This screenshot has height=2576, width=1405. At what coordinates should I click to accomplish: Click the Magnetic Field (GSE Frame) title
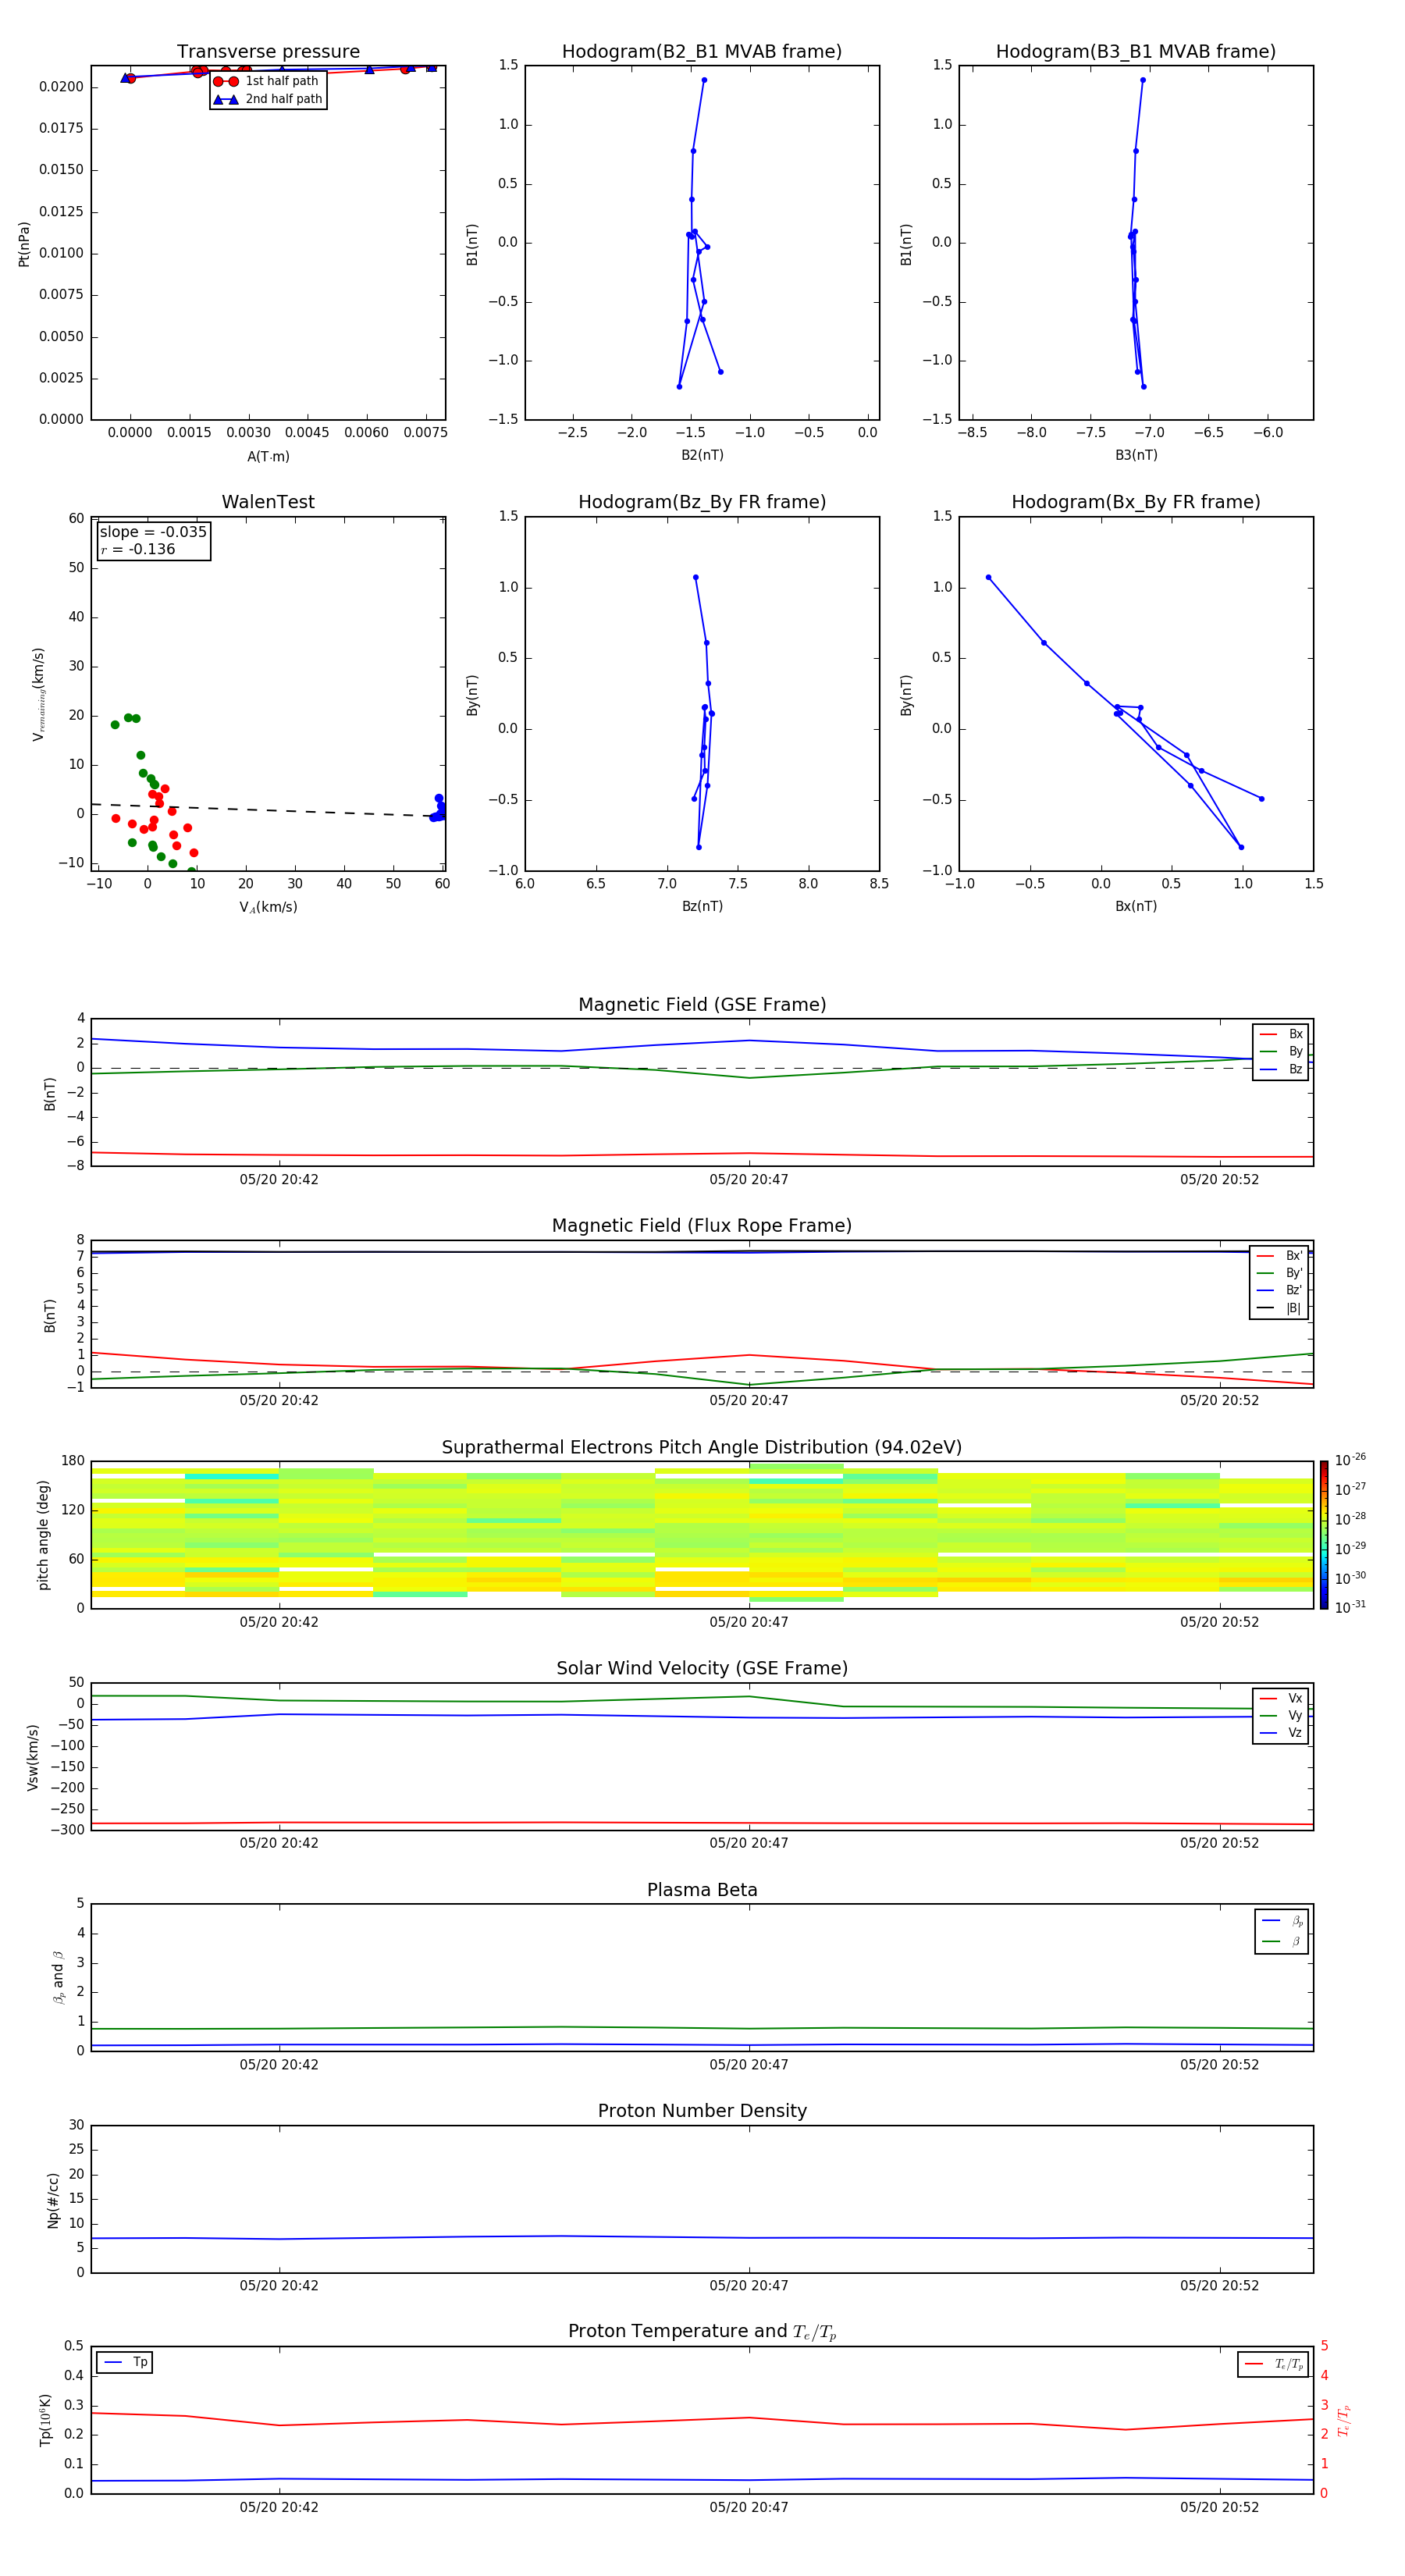click(702, 1005)
